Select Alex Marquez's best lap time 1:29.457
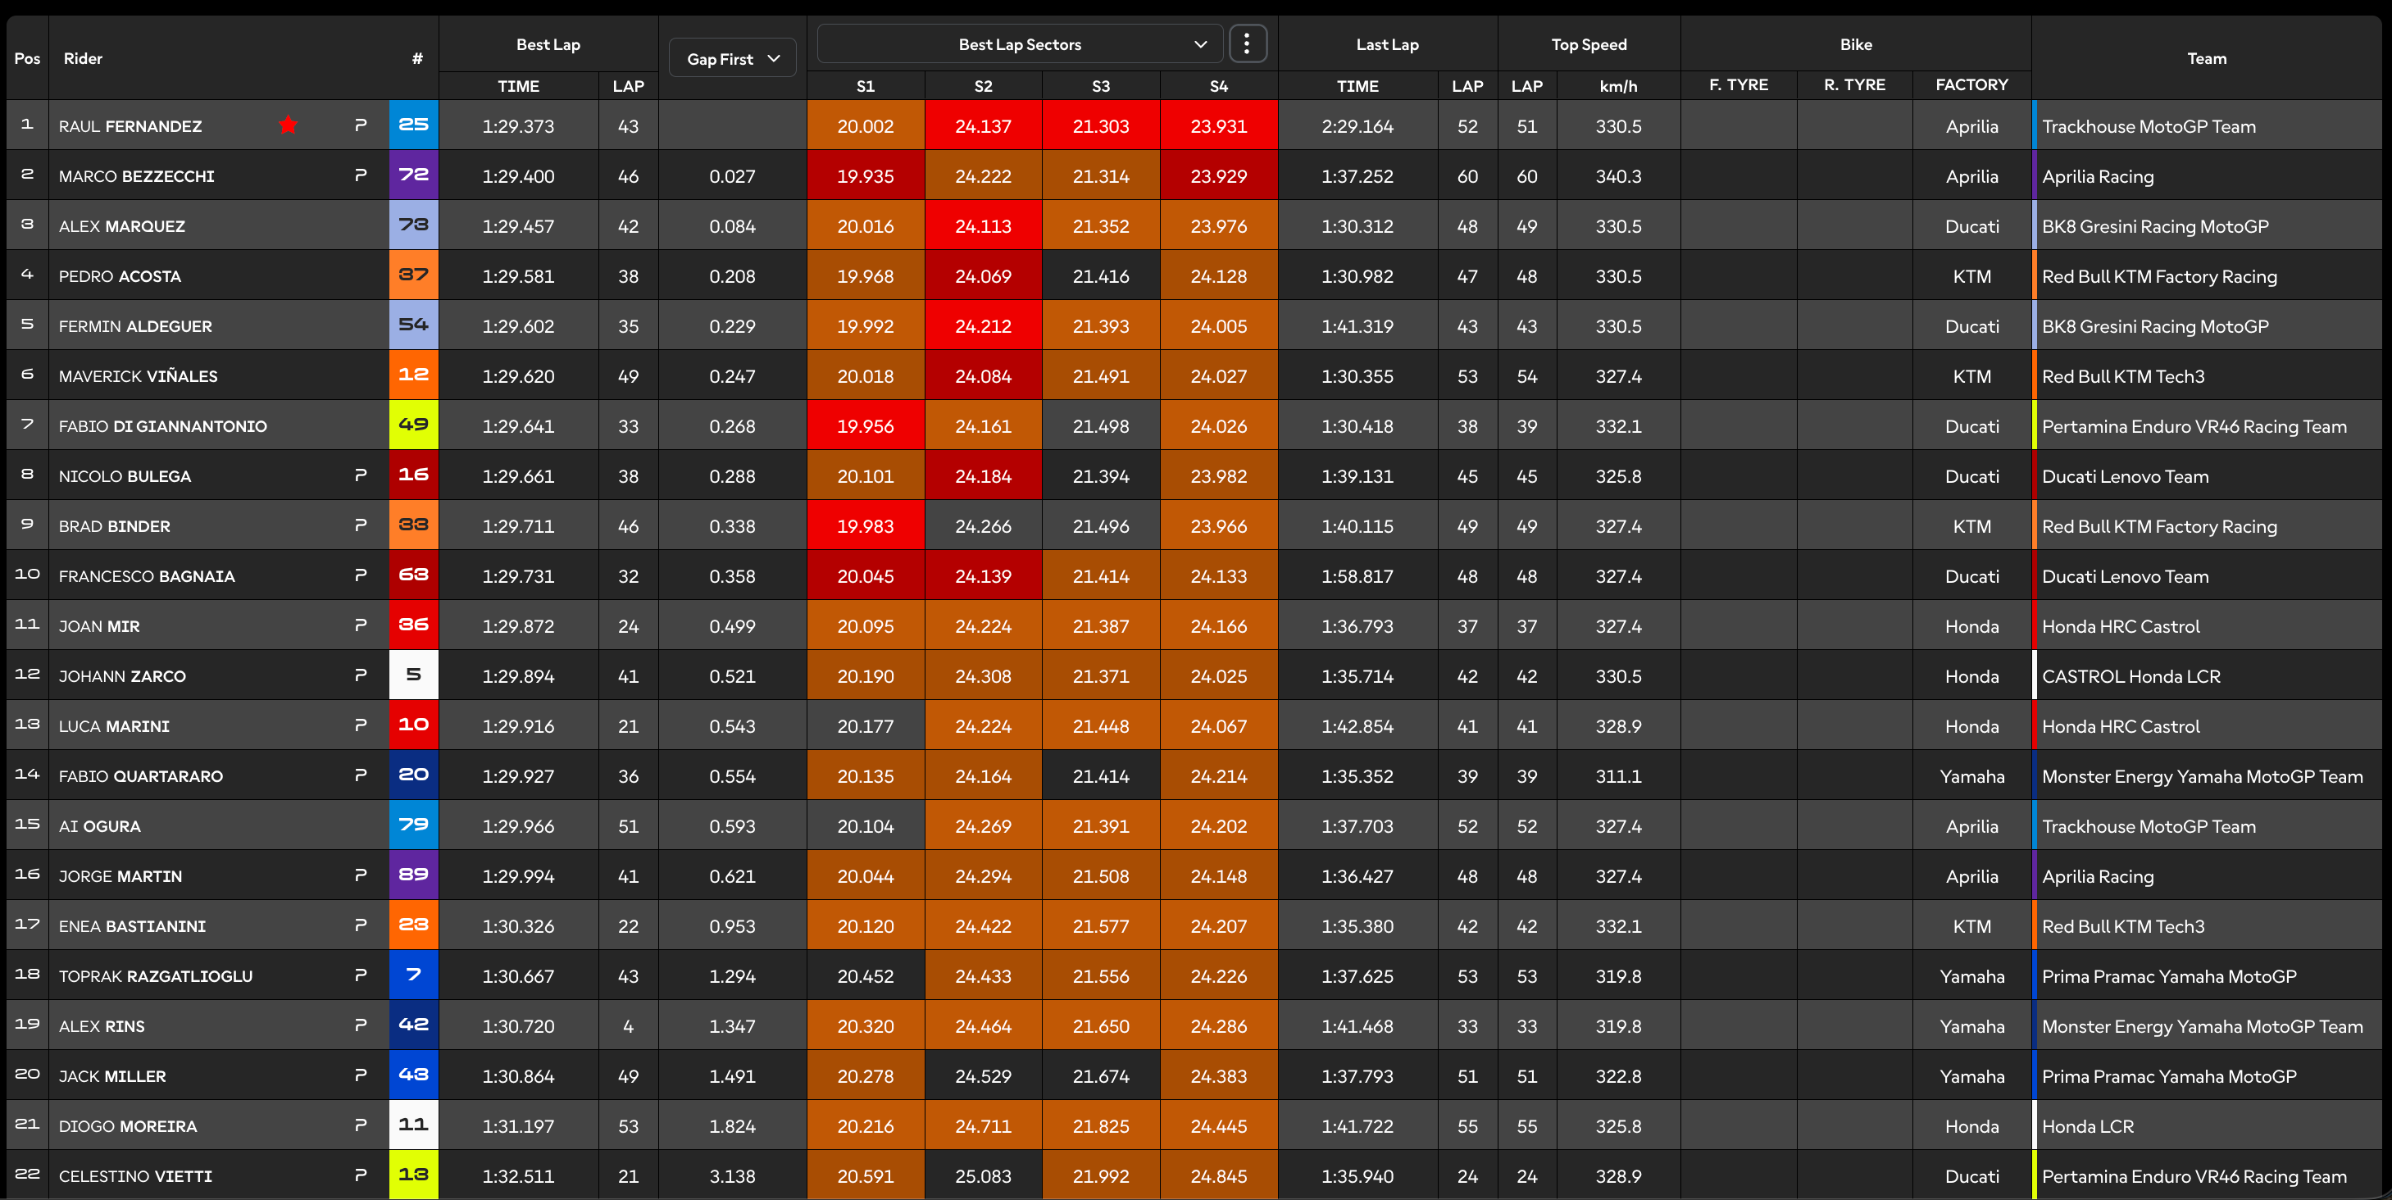The width and height of the screenshot is (2392, 1200). (518, 226)
